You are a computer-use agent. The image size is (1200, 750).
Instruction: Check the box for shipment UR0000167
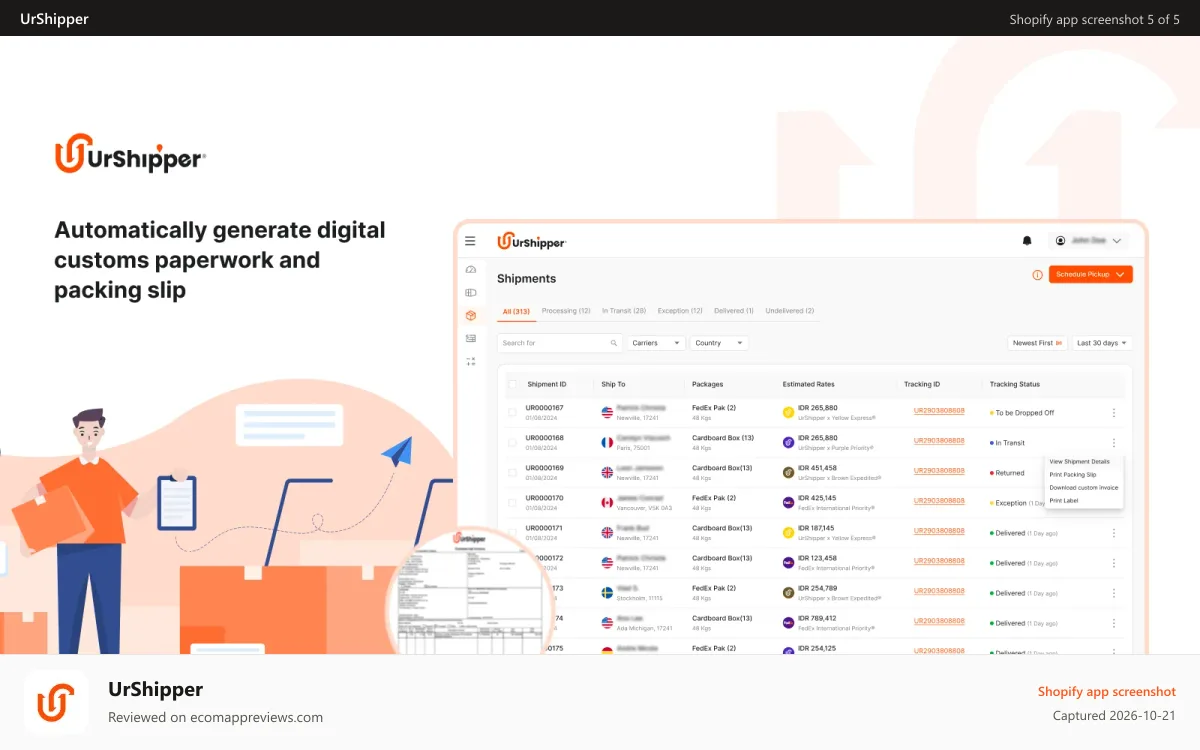click(513, 412)
